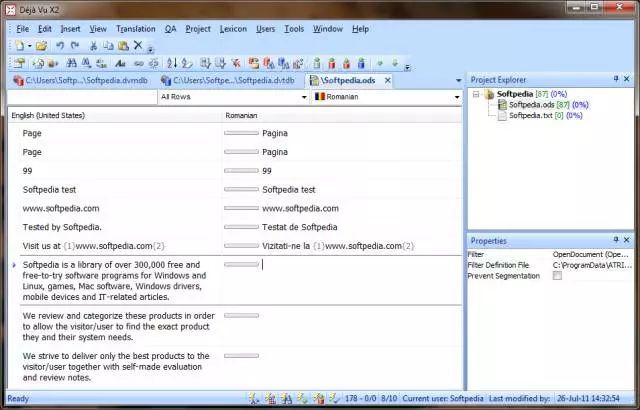The image size is (640, 410).
Task: Click the status bar of the 99 target row
Action: [x=241, y=171]
